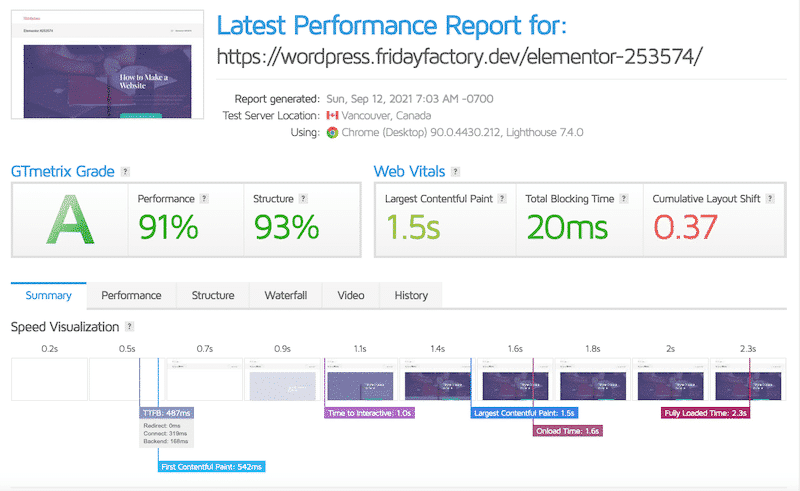The image size is (800, 491).
Task: Click the Fully Loaded Time marker
Action: (704, 412)
